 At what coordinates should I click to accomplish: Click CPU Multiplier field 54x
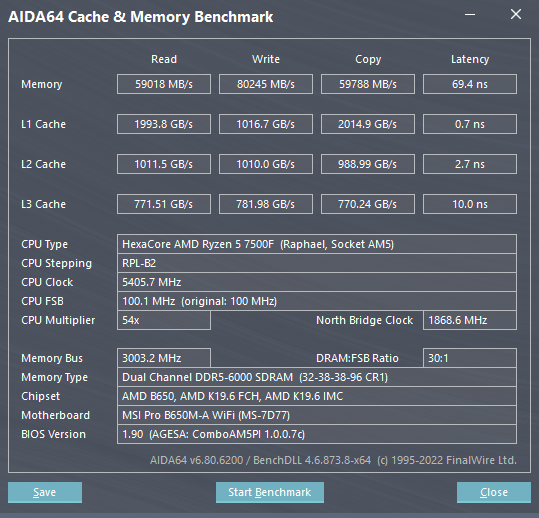(x=164, y=320)
